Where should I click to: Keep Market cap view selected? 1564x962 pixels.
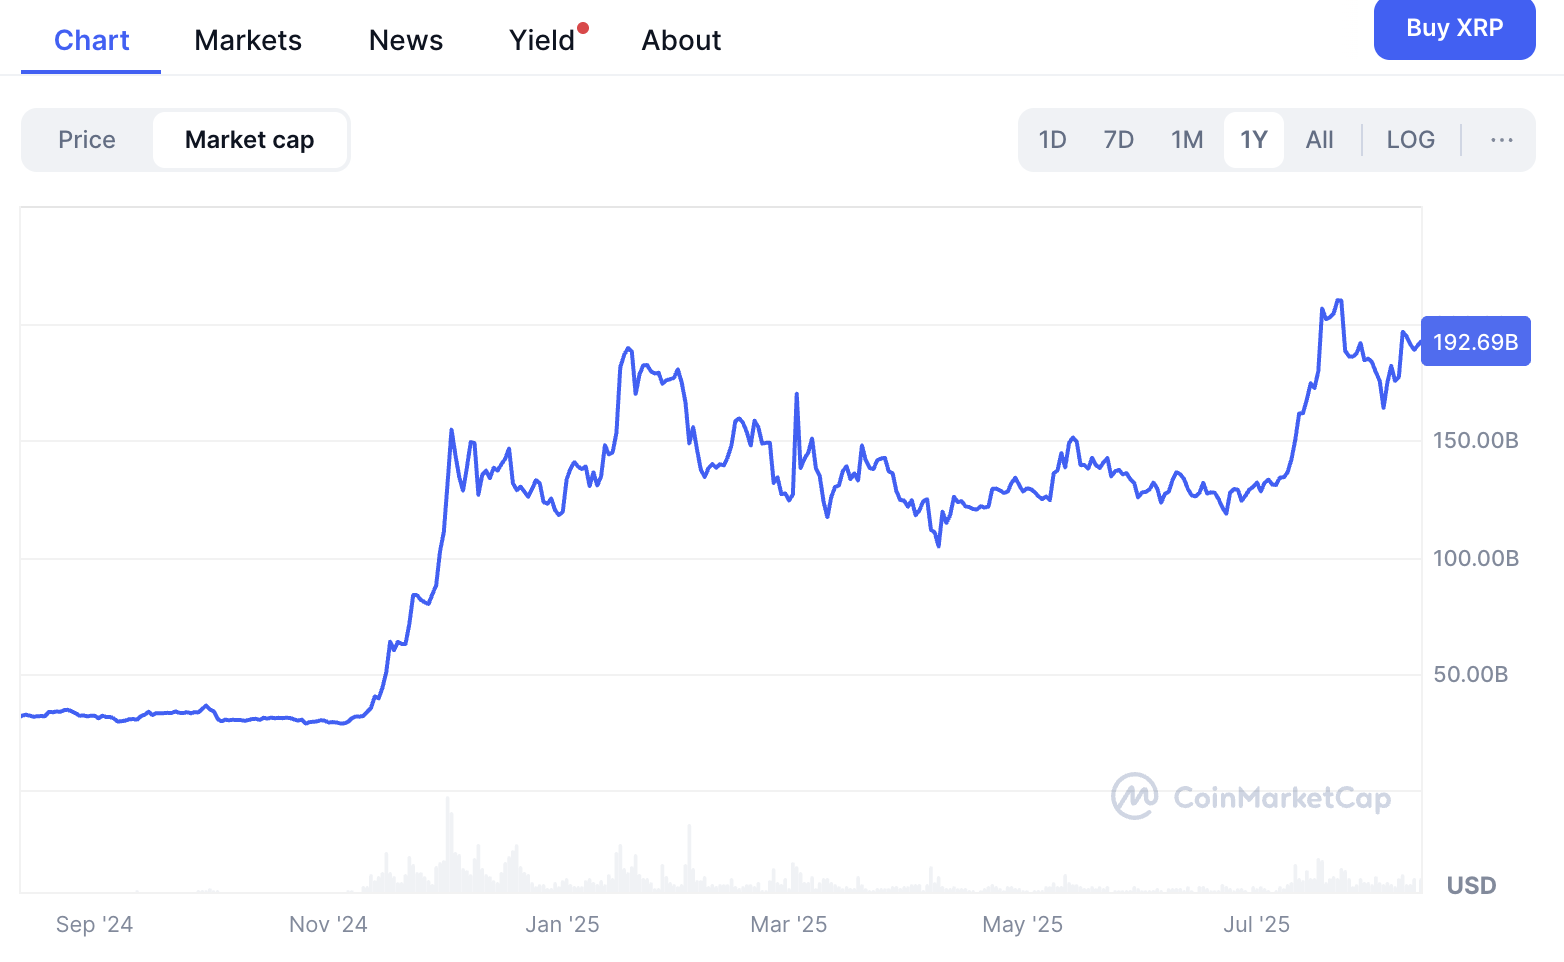pyautogui.click(x=249, y=140)
